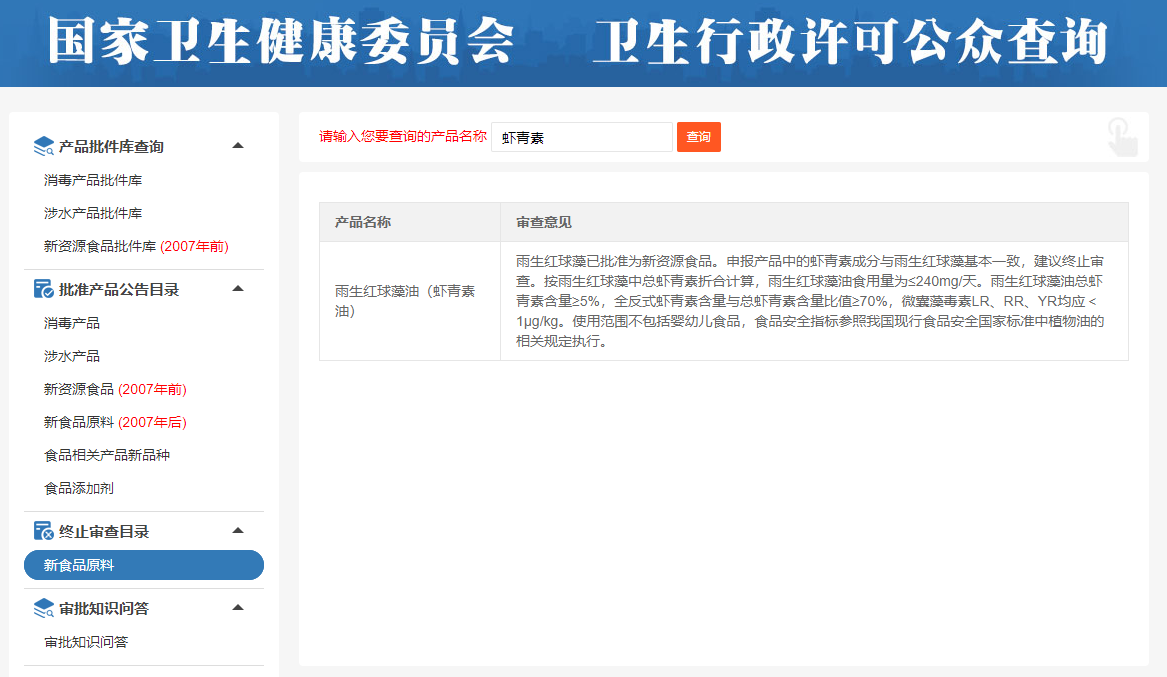
Task: Collapse the 终止审查目录 section arrow
Action: [238, 530]
